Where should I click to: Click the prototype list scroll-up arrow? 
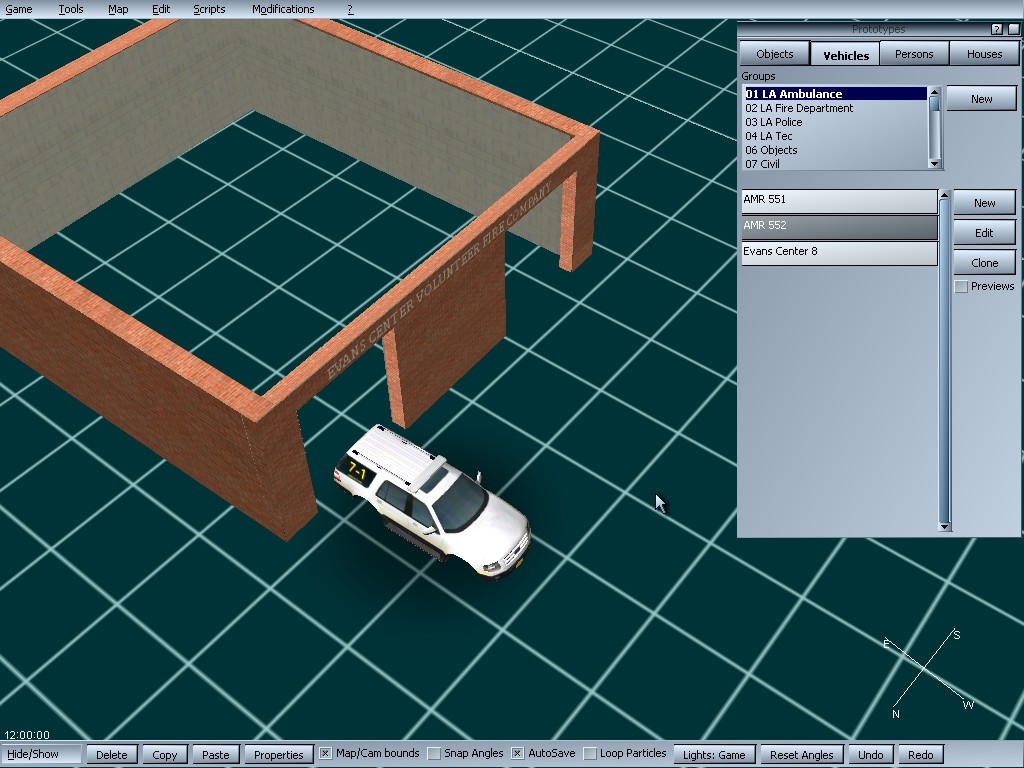[x=944, y=195]
